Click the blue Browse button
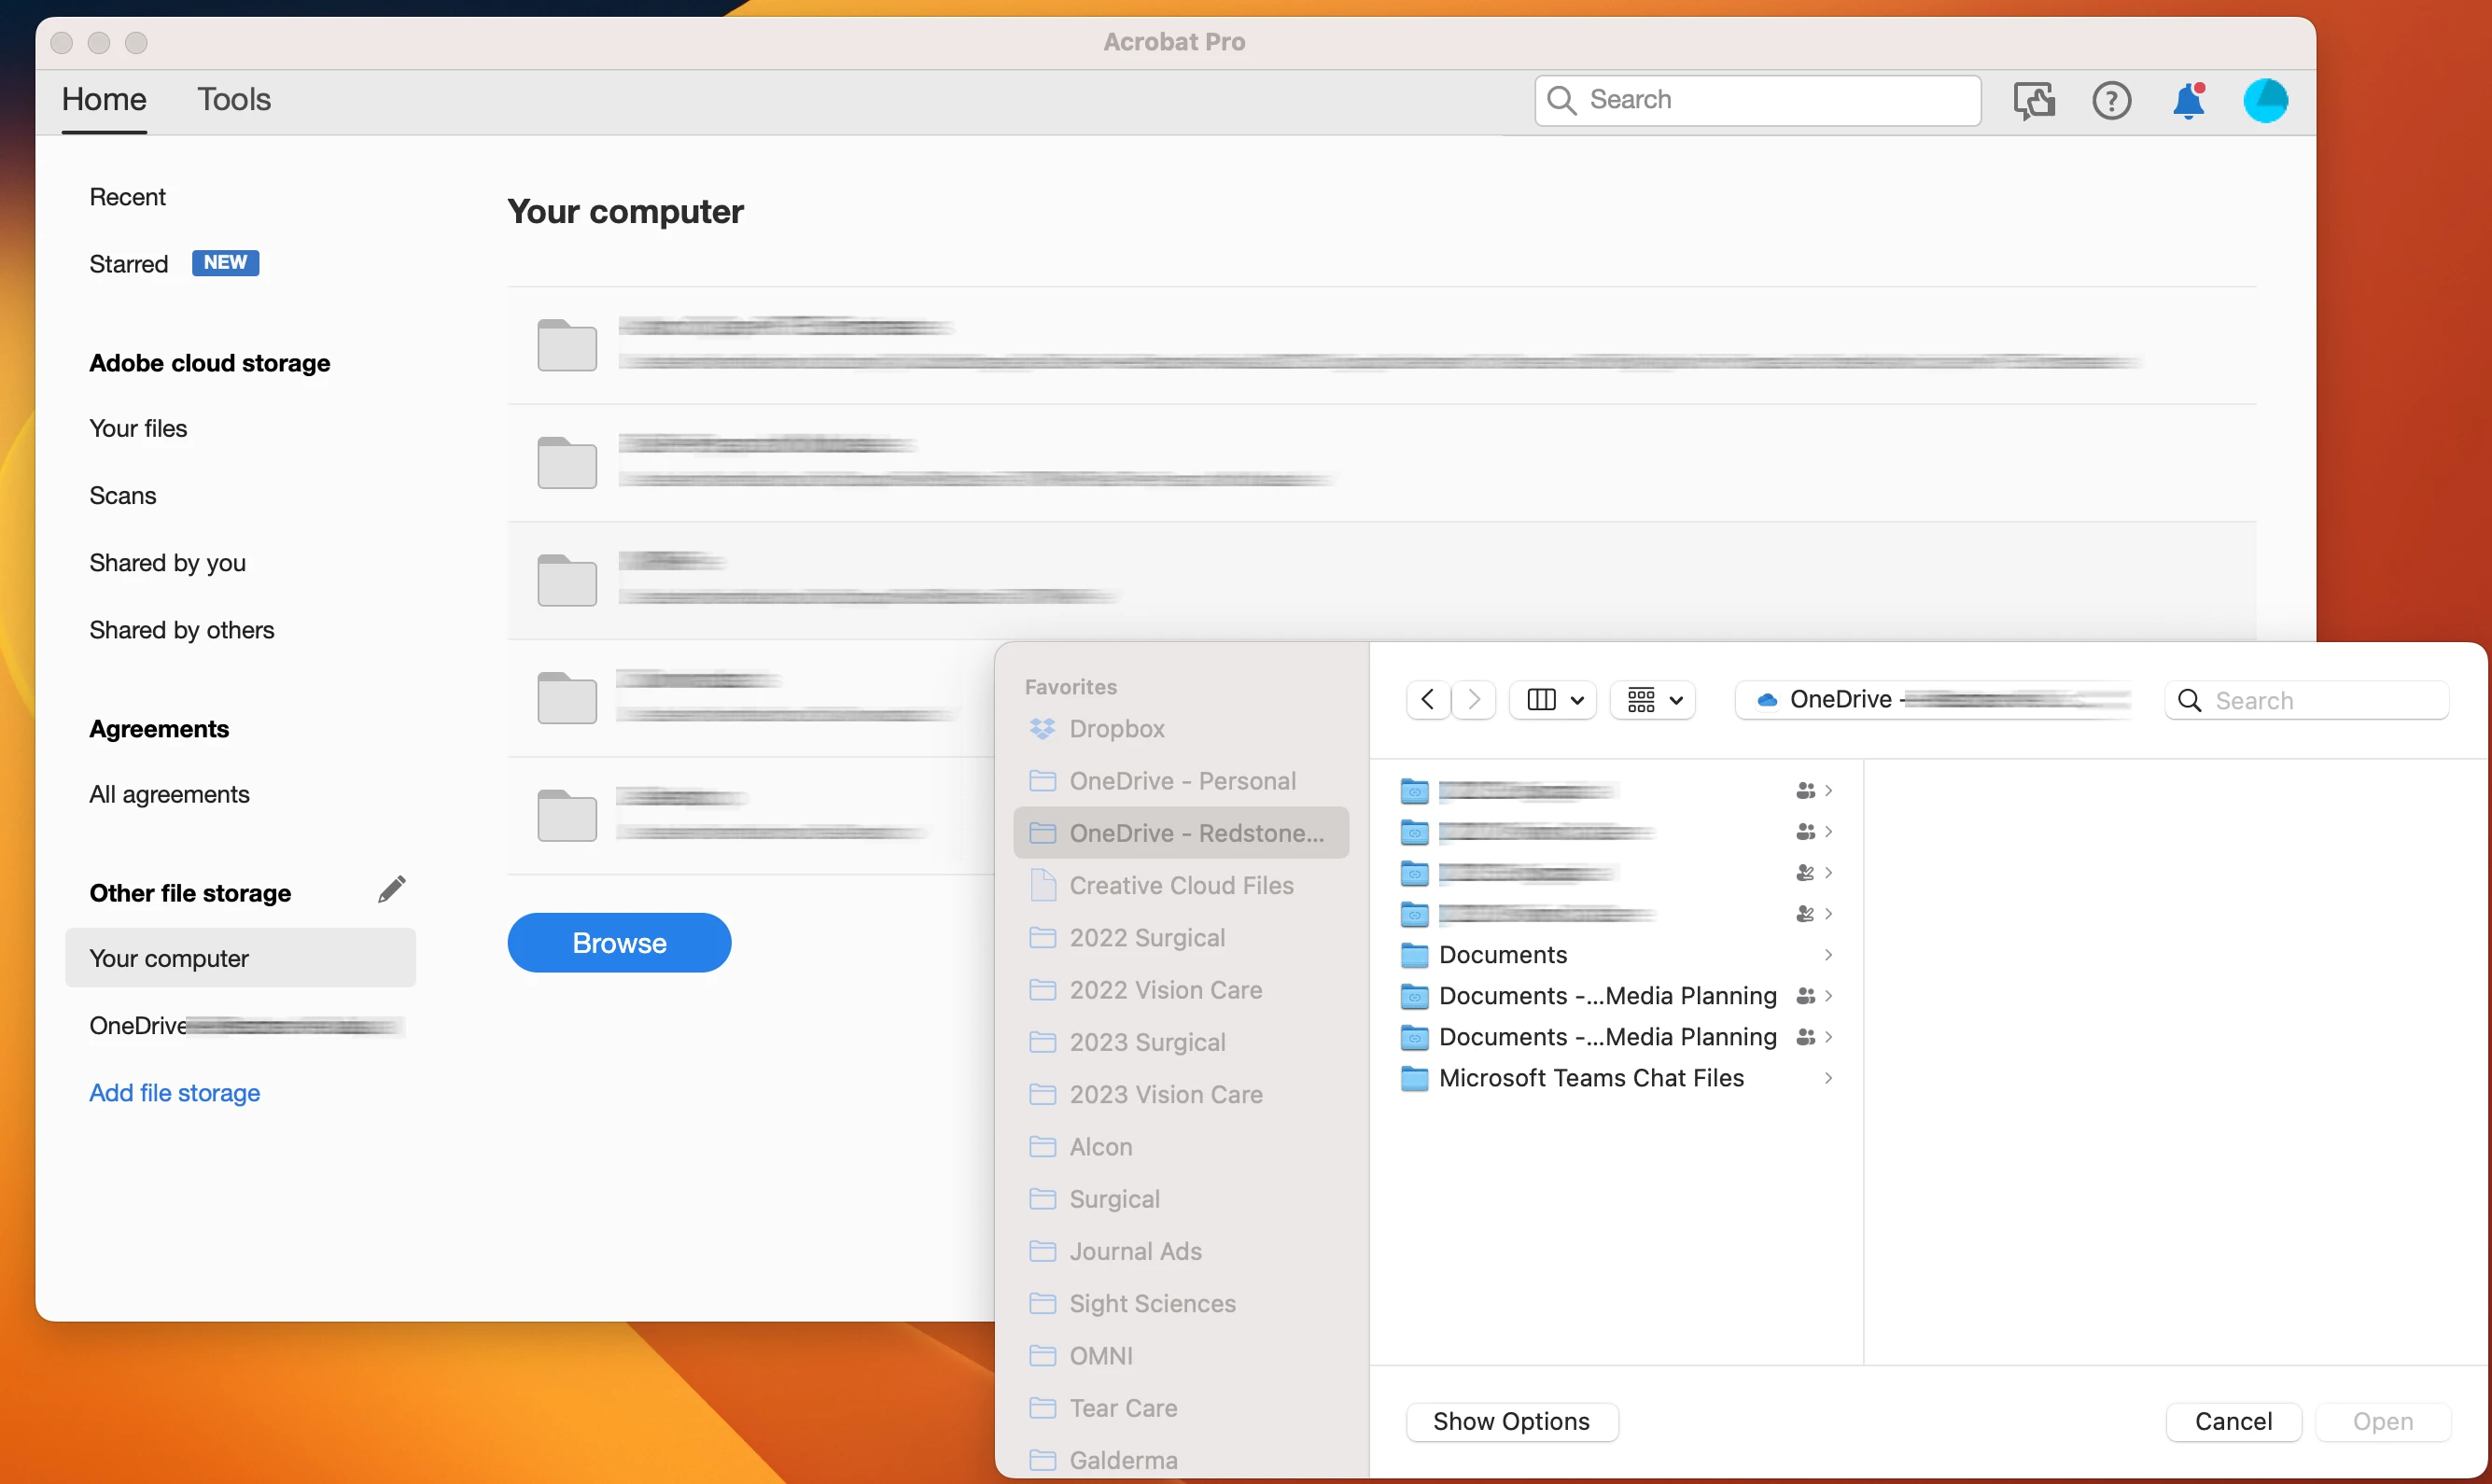Screen dimensions: 2492x1484 pyautogui.click(x=619, y=943)
